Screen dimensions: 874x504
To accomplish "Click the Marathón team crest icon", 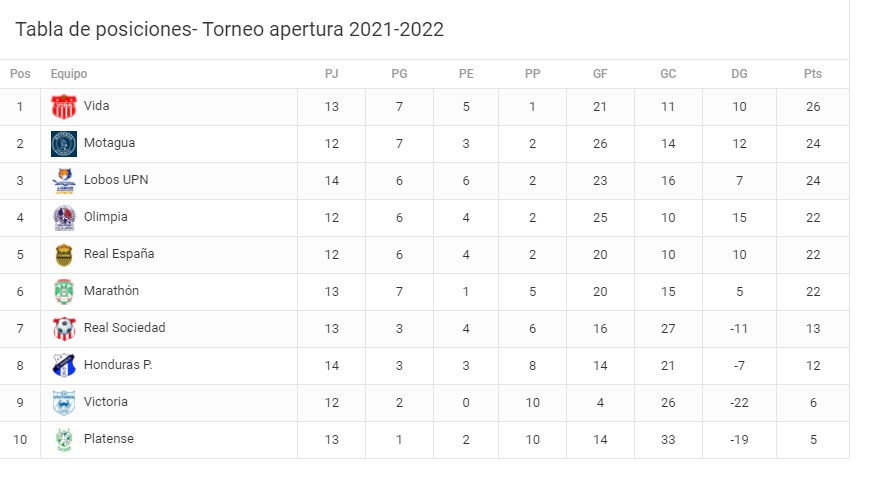I will point(64,292).
